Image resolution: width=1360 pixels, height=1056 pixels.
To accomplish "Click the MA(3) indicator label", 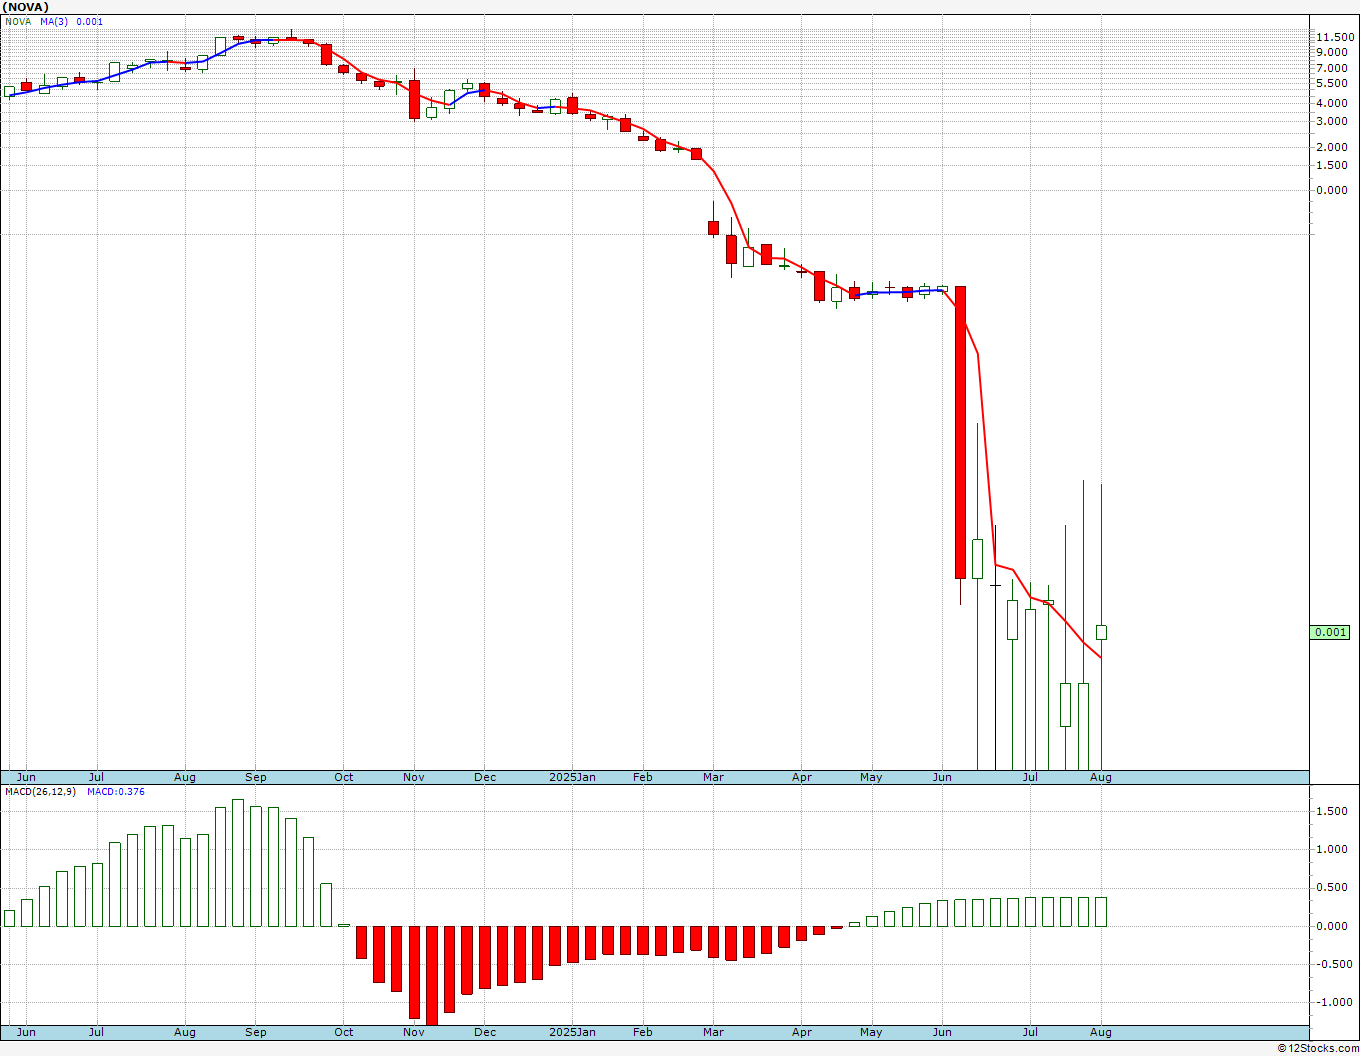I will tap(54, 22).
